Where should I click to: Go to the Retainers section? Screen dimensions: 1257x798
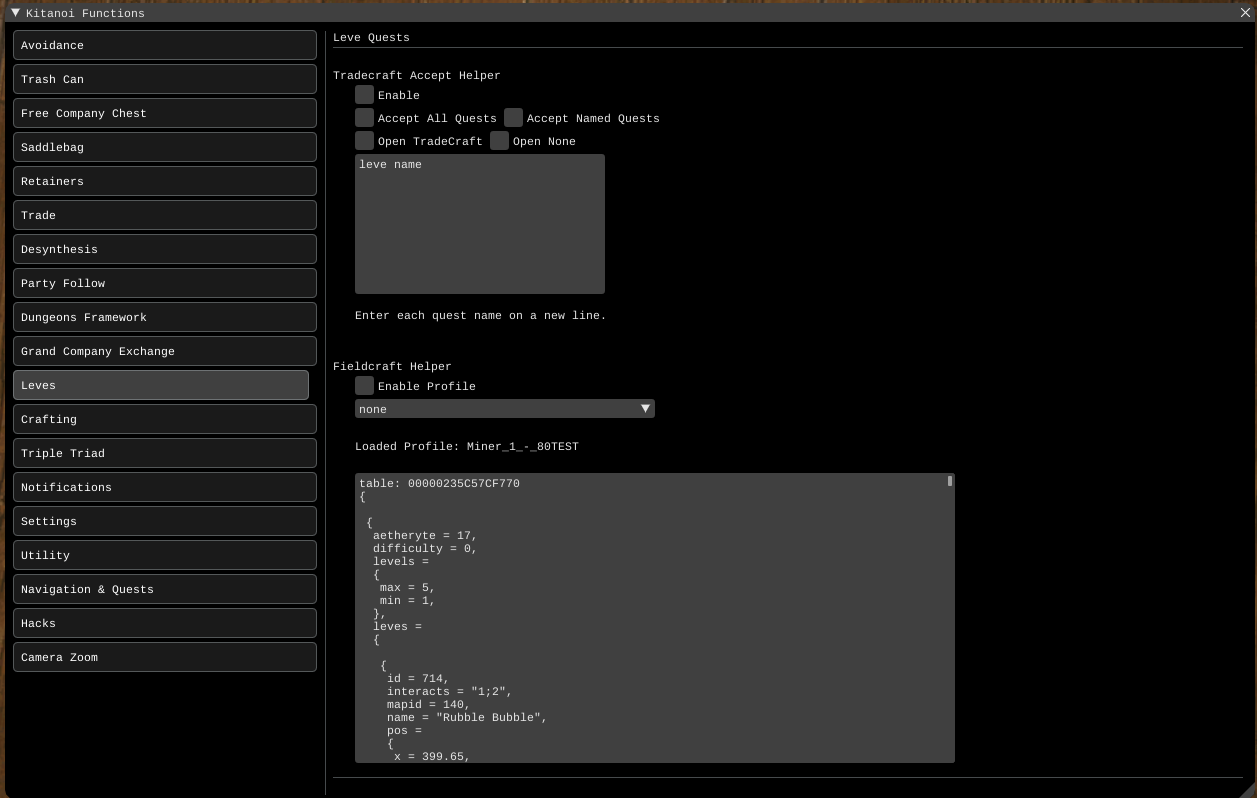pos(165,181)
